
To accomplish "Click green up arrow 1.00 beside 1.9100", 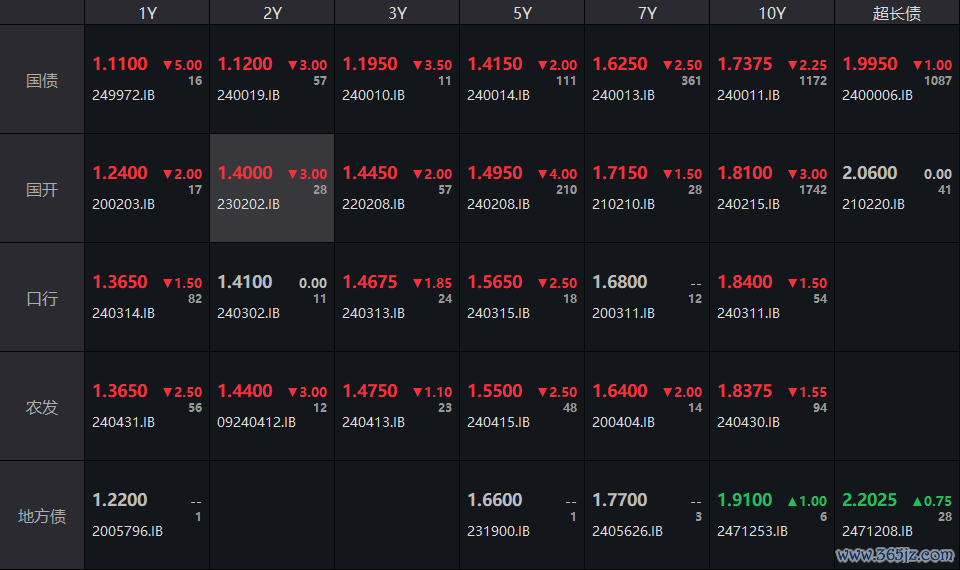I will point(806,501).
